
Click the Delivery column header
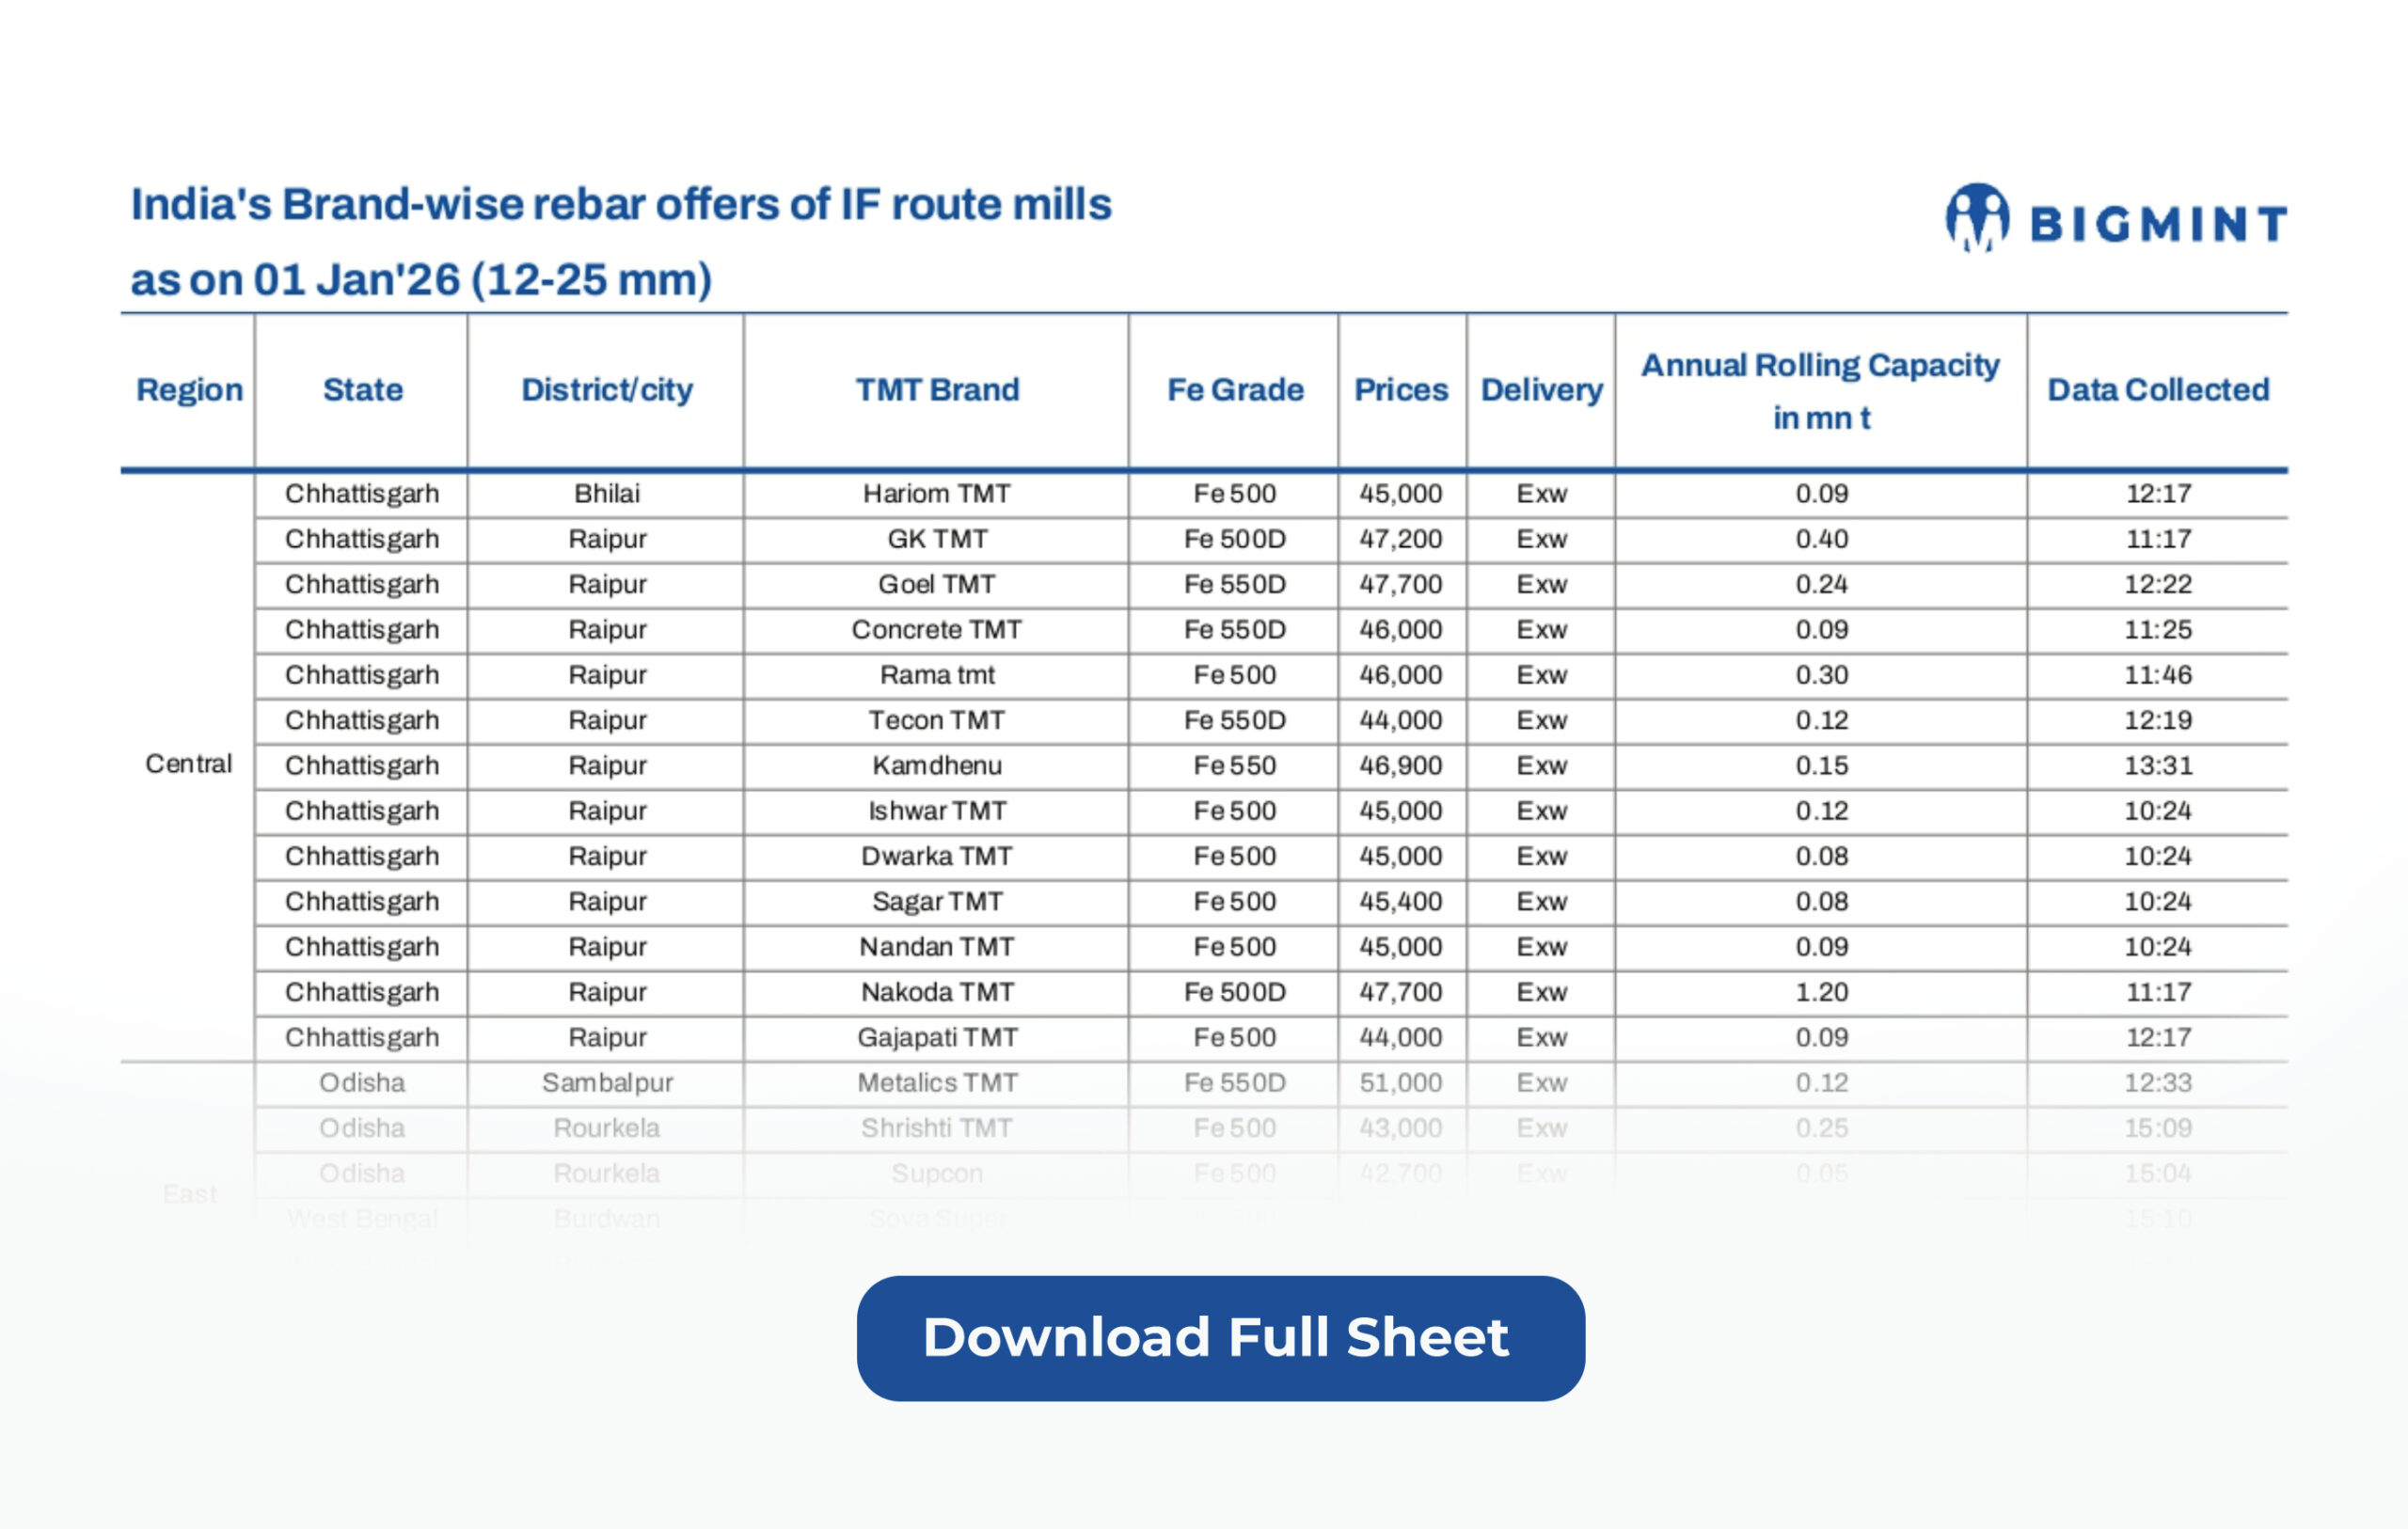(x=1541, y=390)
